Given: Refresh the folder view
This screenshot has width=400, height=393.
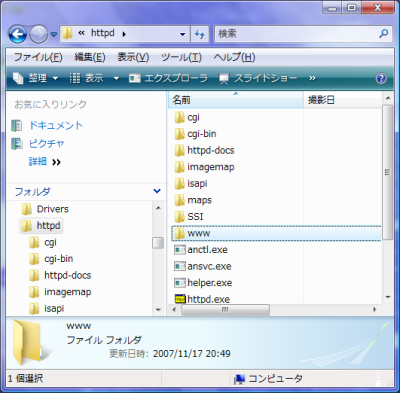Looking at the screenshot, I should [x=199, y=34].
